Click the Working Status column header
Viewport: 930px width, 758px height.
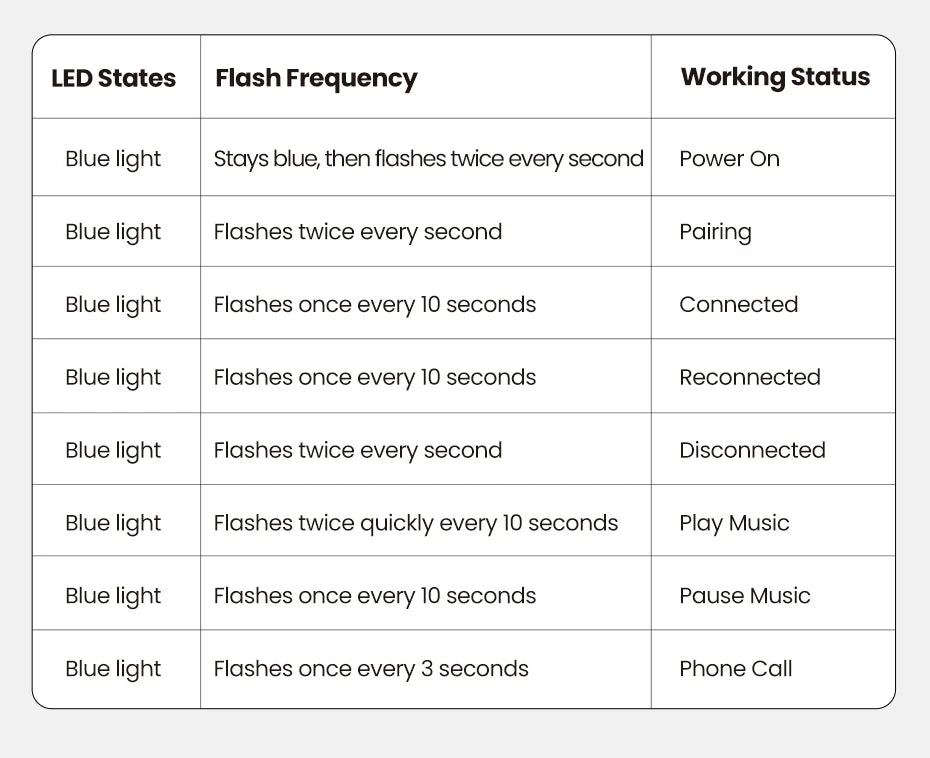point(775,77)
